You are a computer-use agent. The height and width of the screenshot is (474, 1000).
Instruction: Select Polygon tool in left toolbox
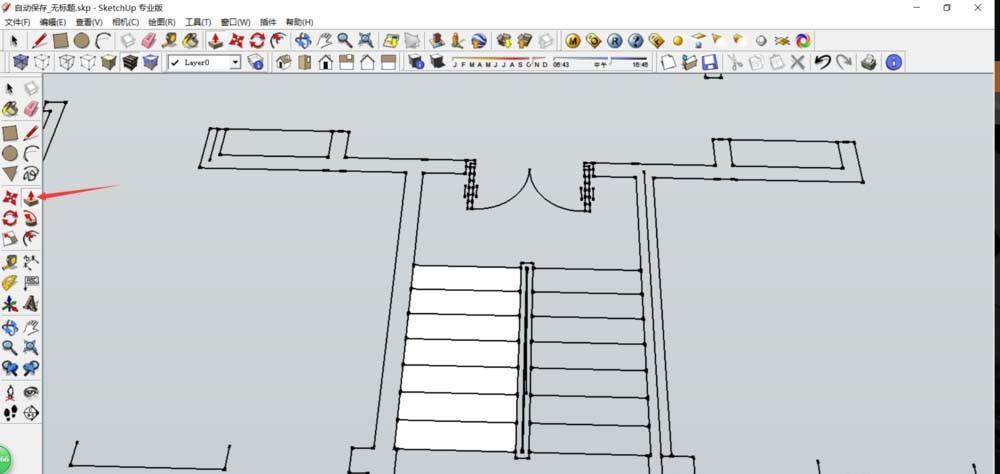(x=10, y=174)
